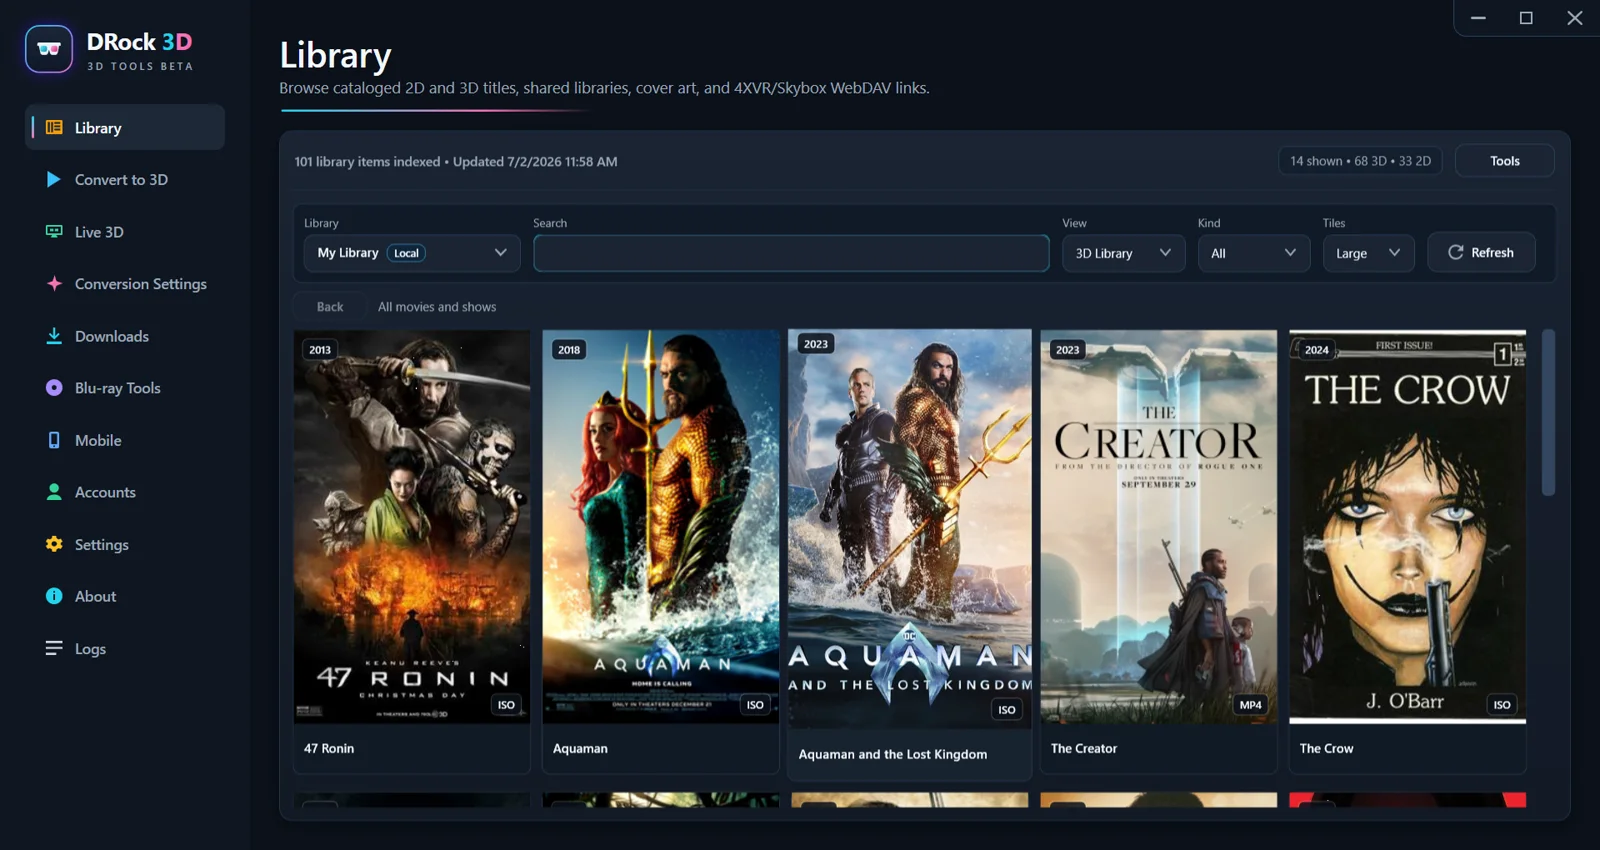Click the About info icon
The width and height of the screenshot is (1600, 850).
tap(54, 596)
